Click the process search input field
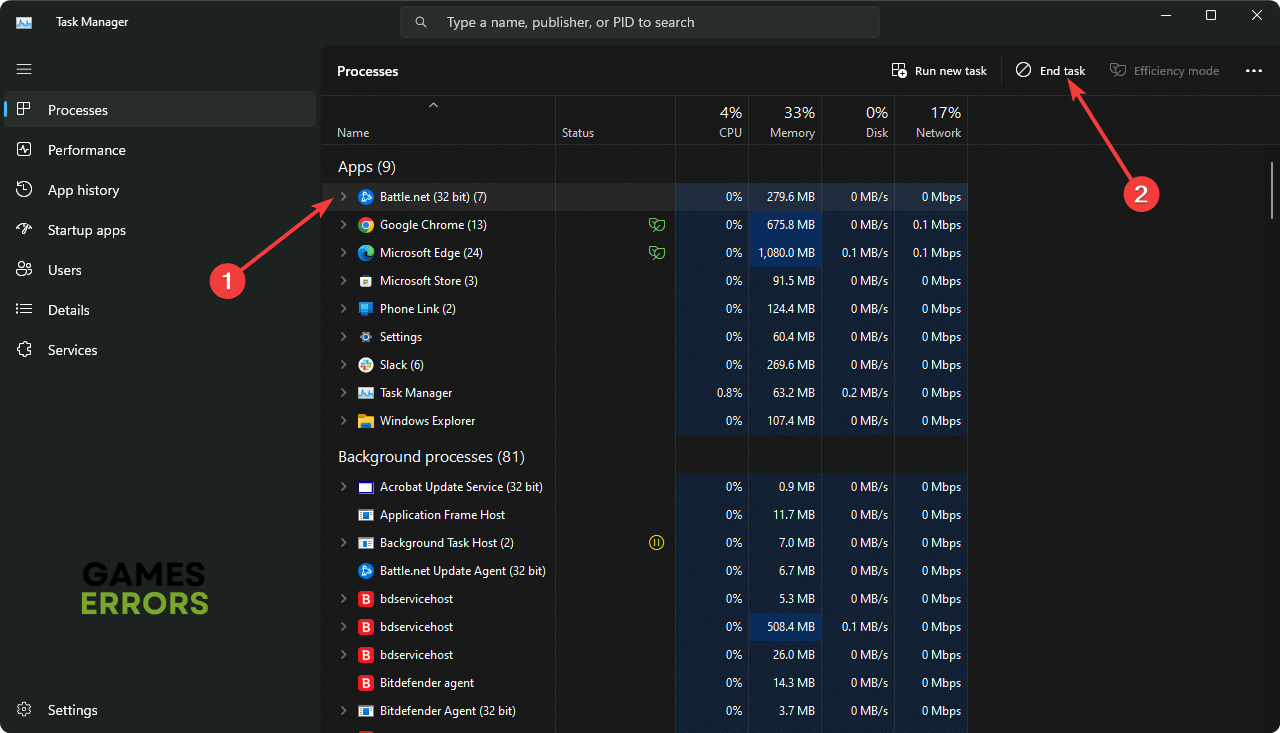The height and width of the screenshot is (733, 1280). tap(640, 22)
